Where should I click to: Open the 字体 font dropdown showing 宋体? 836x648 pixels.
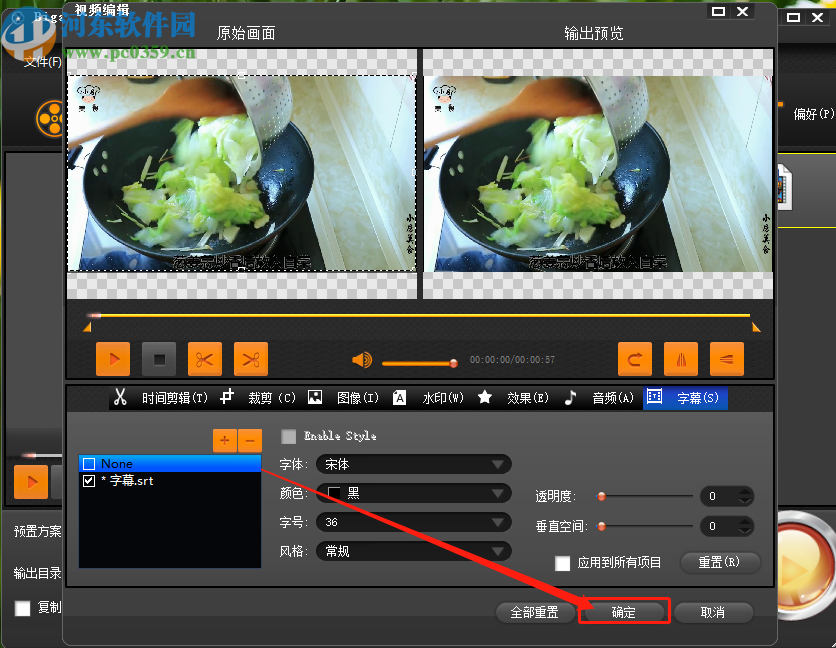(413, 463)
